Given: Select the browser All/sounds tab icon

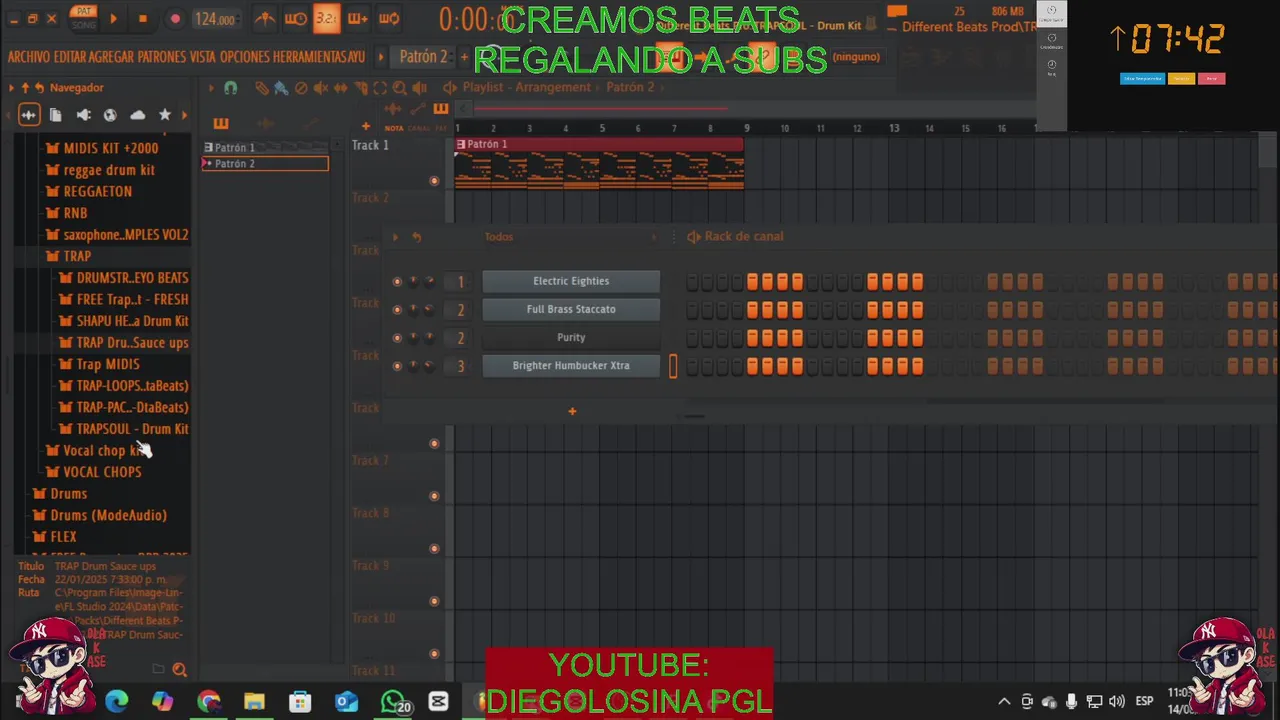Looking at the screenshot, I should tap(28, 115).
